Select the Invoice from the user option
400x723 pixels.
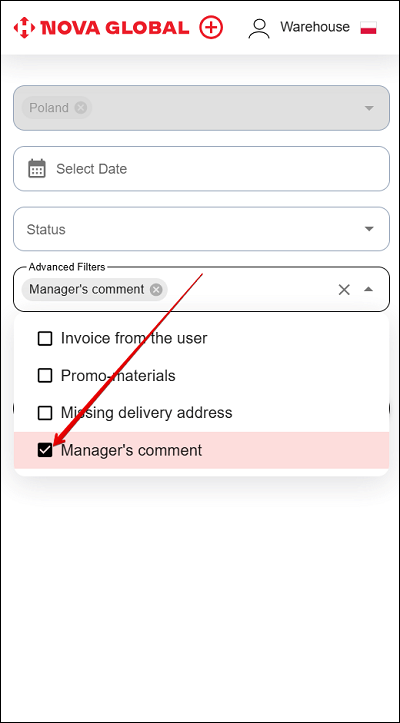tap(201, 339)
